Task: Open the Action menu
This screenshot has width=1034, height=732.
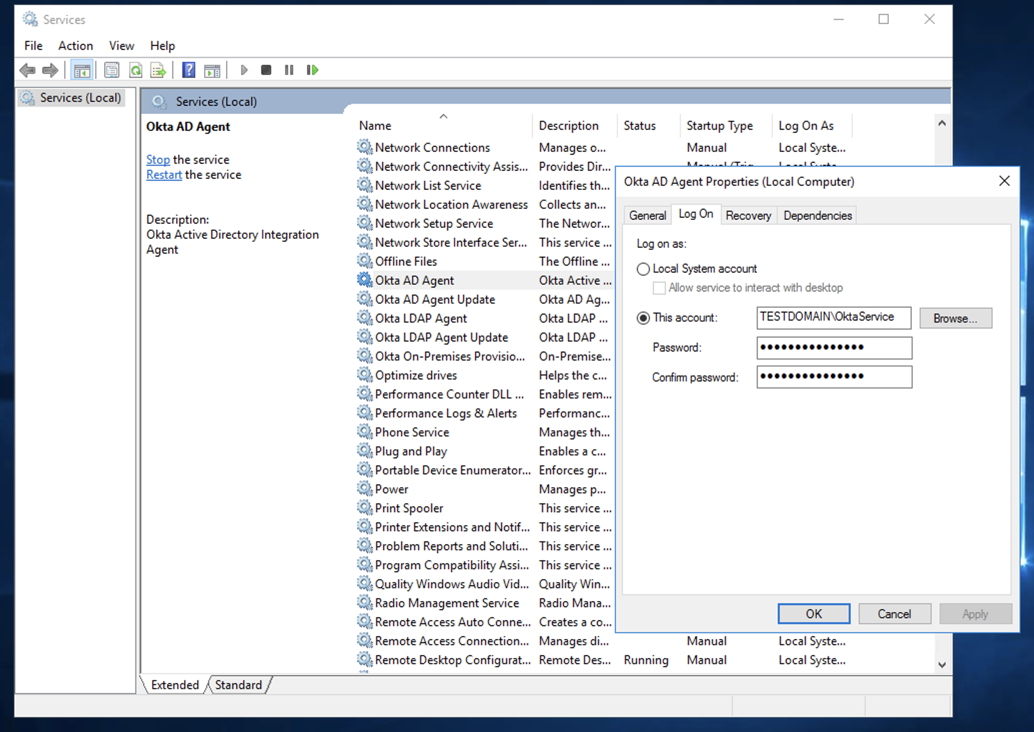Action: tap(75, 46)
